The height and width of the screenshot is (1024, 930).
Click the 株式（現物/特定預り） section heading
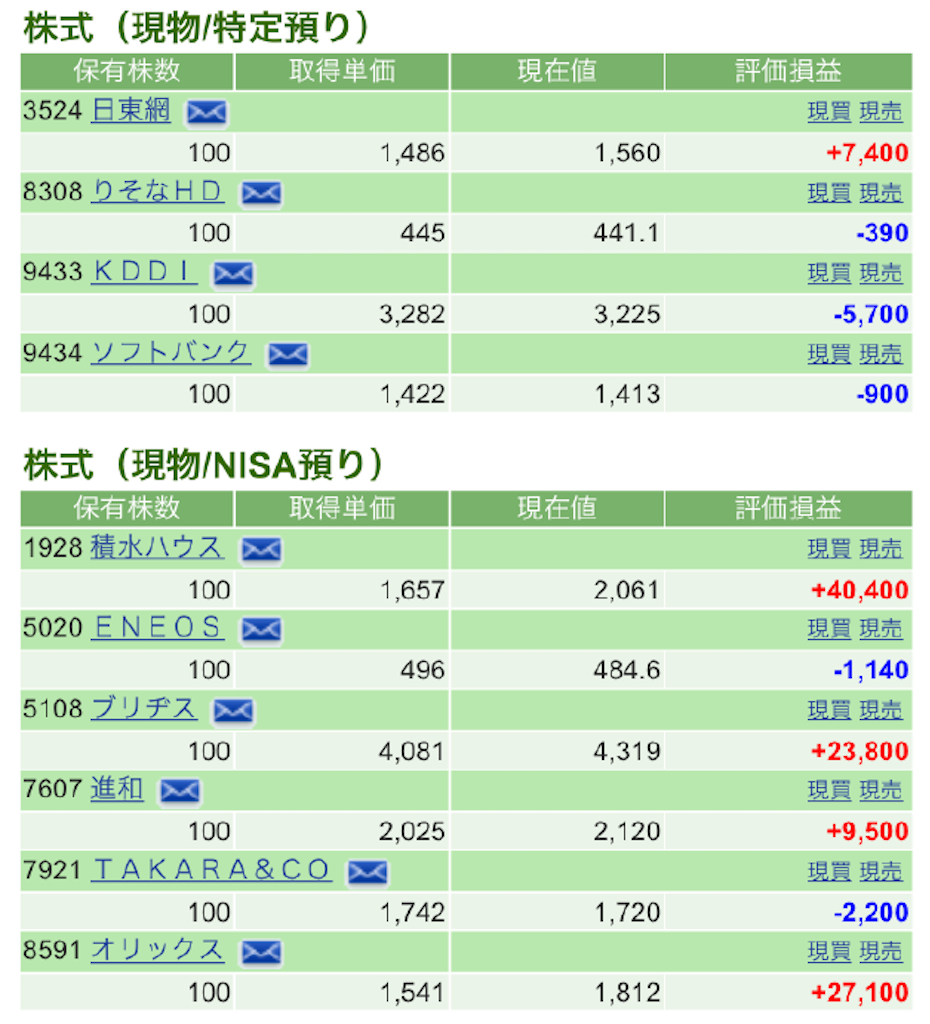click(196, 27)
